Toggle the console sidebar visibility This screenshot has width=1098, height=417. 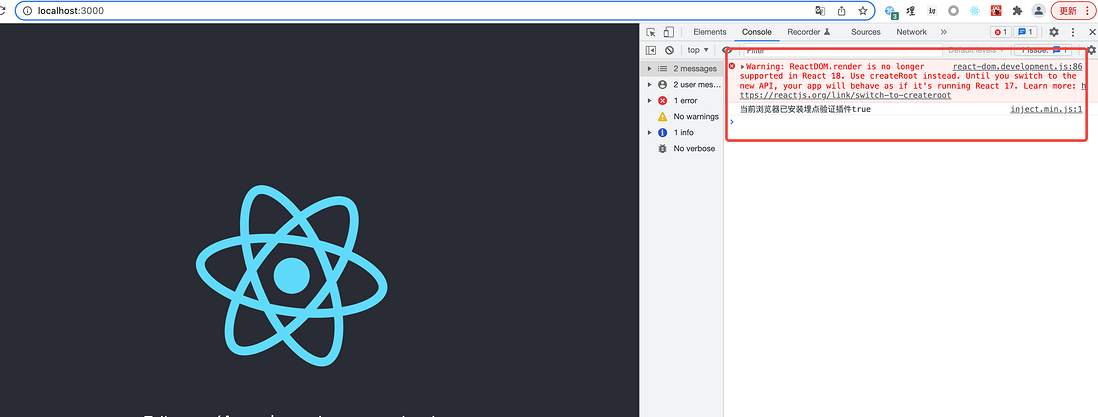tap(651, 50)
